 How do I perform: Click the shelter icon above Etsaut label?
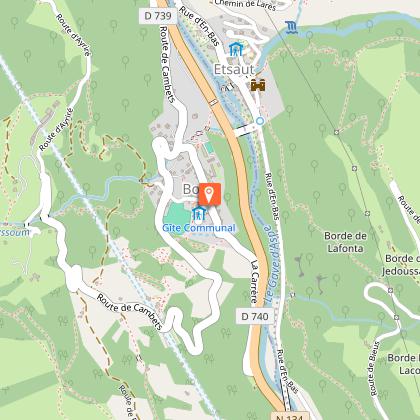point(236,49)
